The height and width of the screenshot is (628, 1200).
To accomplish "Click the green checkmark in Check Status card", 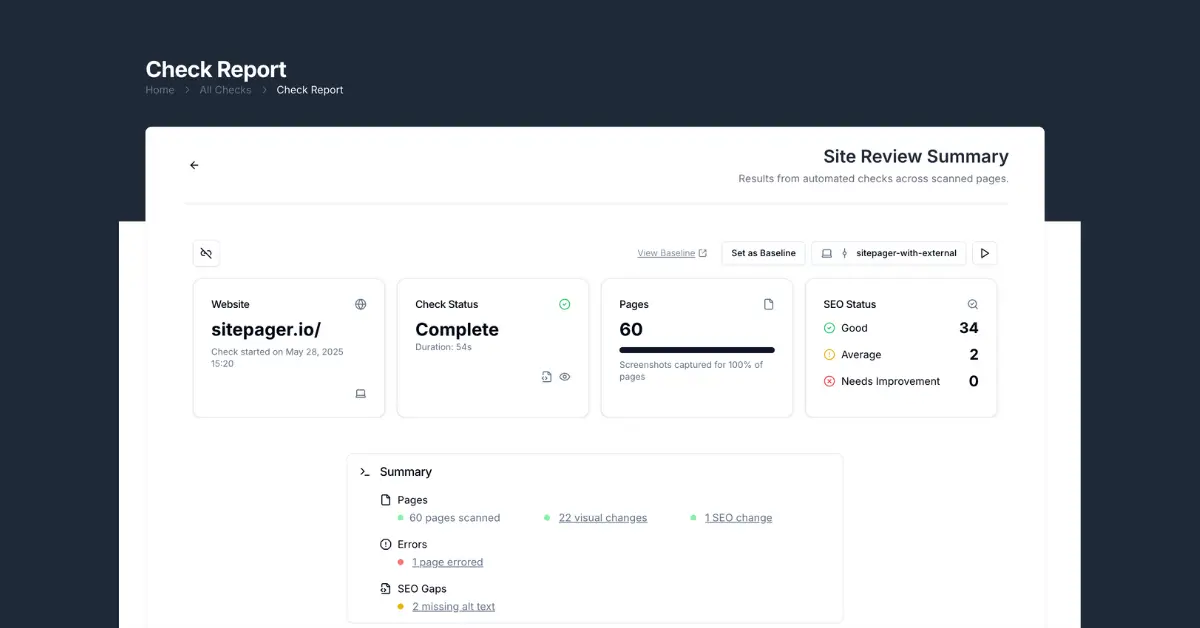I will point(564,304).
